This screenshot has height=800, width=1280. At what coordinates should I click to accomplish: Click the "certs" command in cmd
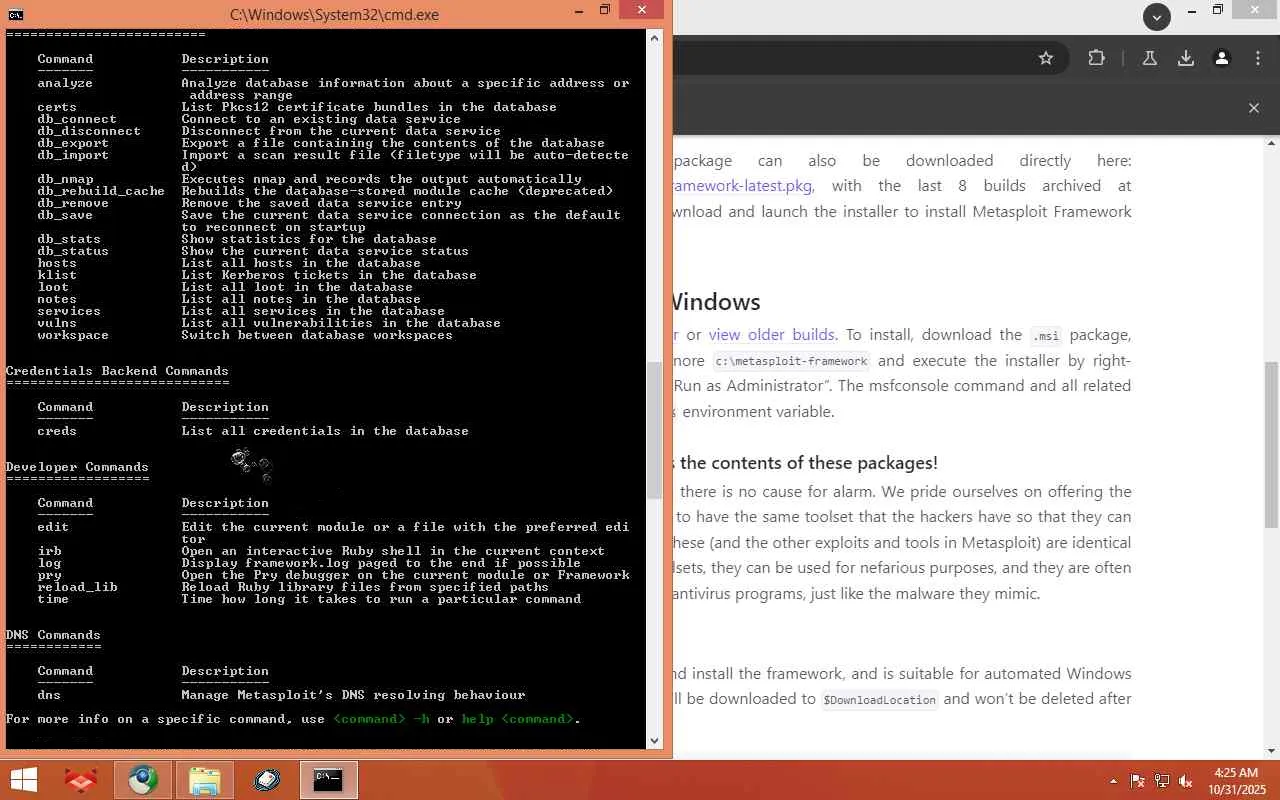pyautogui.click(x=57, y=107)
